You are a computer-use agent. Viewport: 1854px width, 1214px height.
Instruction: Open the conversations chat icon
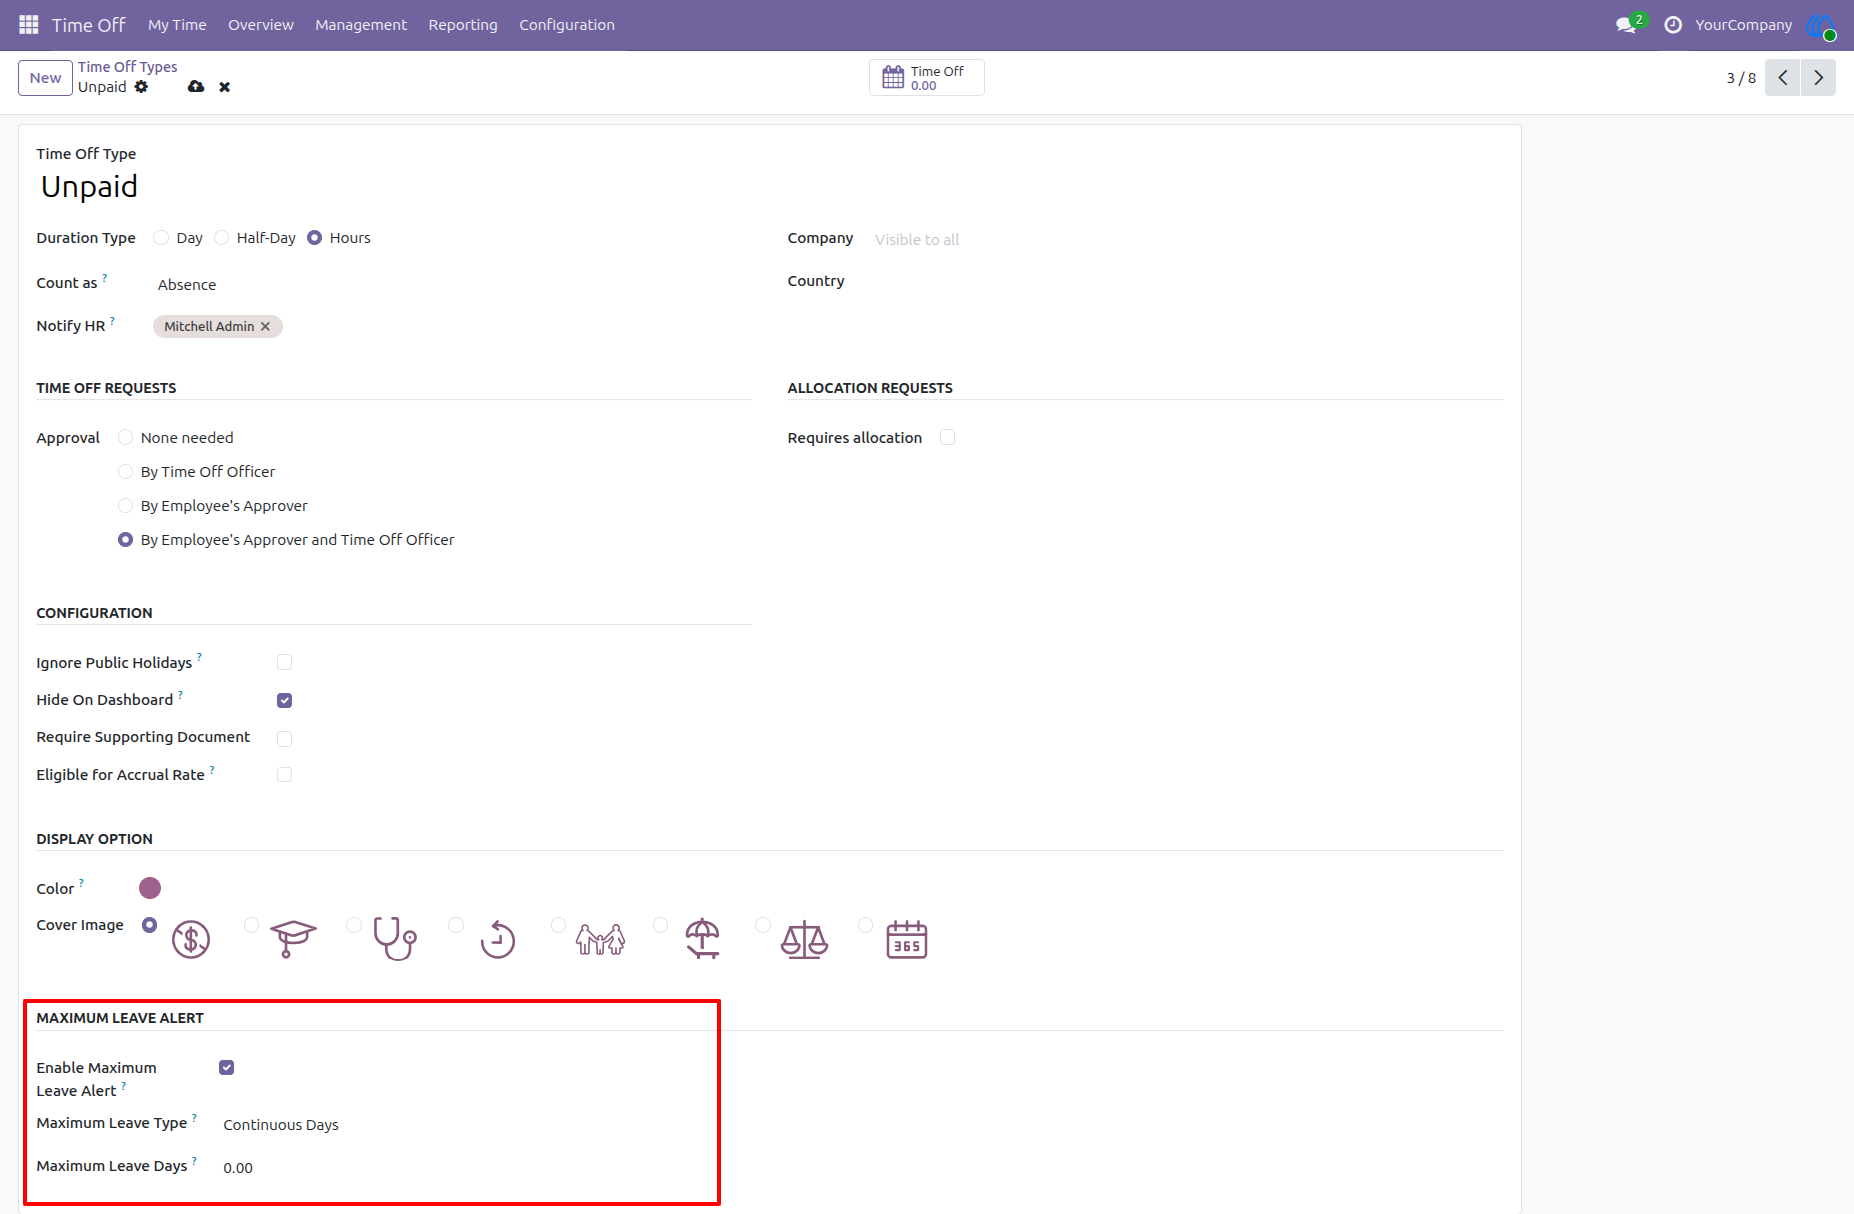pos(1626,25)
